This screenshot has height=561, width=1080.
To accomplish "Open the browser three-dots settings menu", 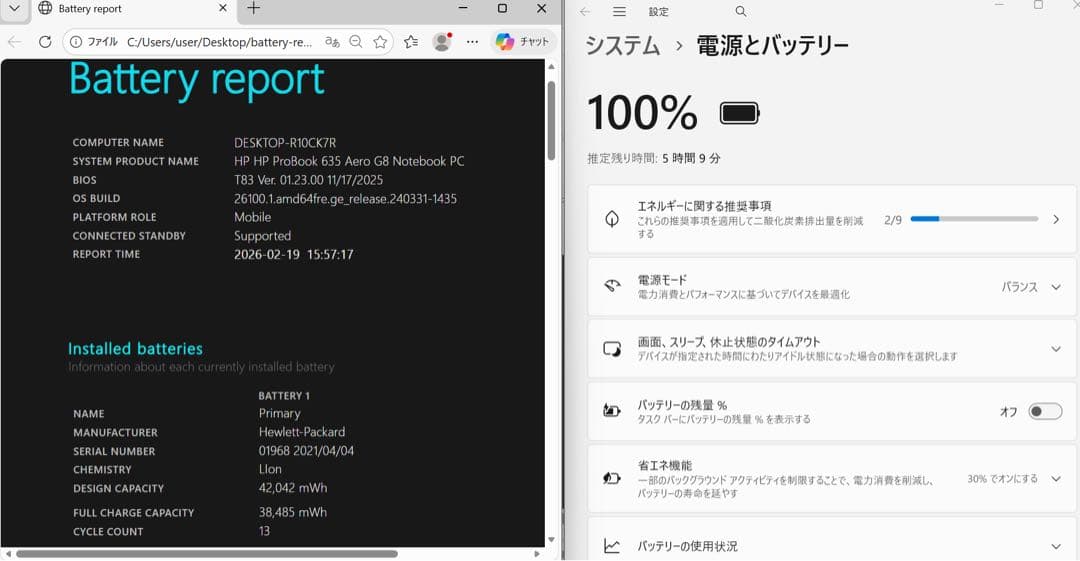I will pos(472,42).
